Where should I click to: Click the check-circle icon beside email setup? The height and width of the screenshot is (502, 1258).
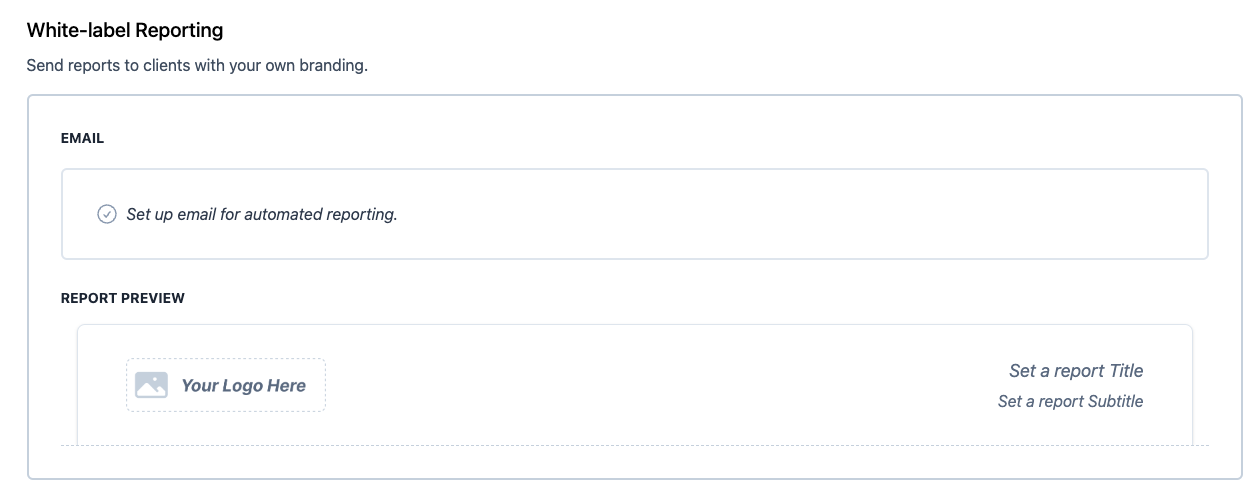(107, 214)
